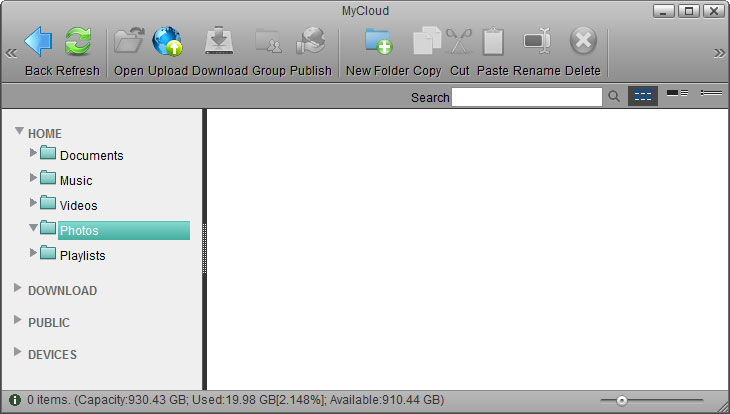
Task: Click the Rename icon
Action: (x=537, y=42)
